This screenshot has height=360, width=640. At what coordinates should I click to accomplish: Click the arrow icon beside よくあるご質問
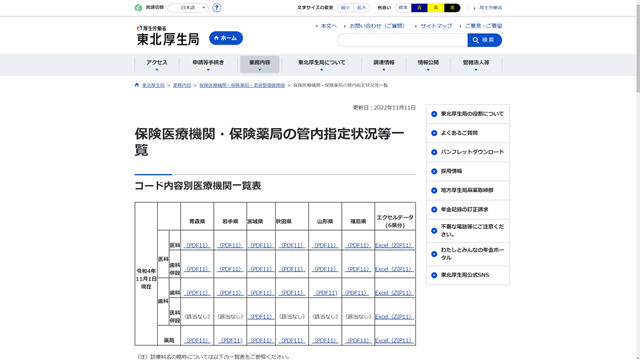tap(434, 133)
